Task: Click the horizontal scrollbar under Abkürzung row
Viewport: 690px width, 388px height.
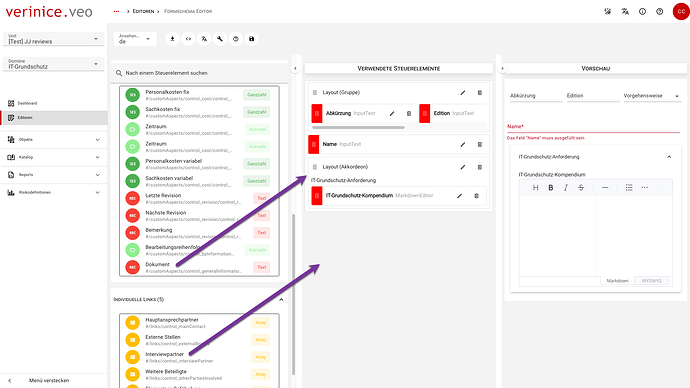Action: pyautogui.click(x=358, y=128)
